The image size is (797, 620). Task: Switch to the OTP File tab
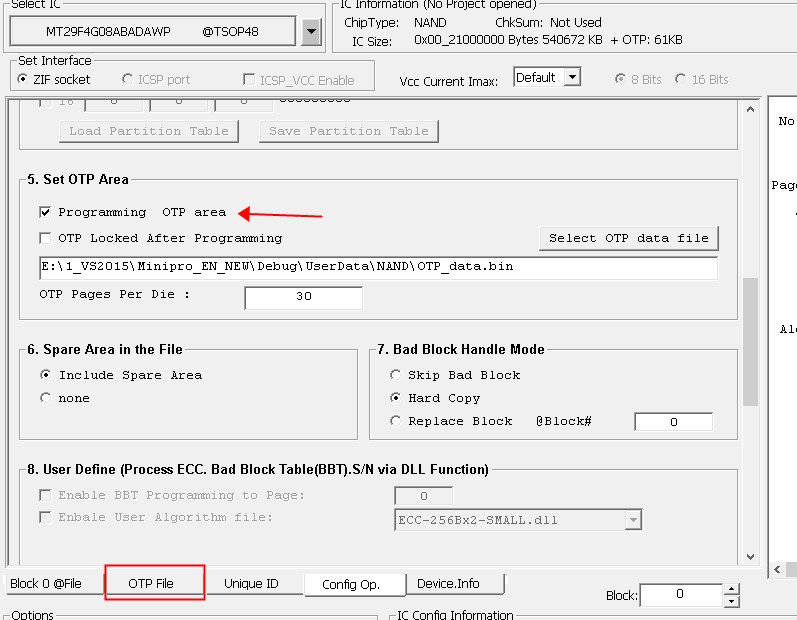(151, 583)
